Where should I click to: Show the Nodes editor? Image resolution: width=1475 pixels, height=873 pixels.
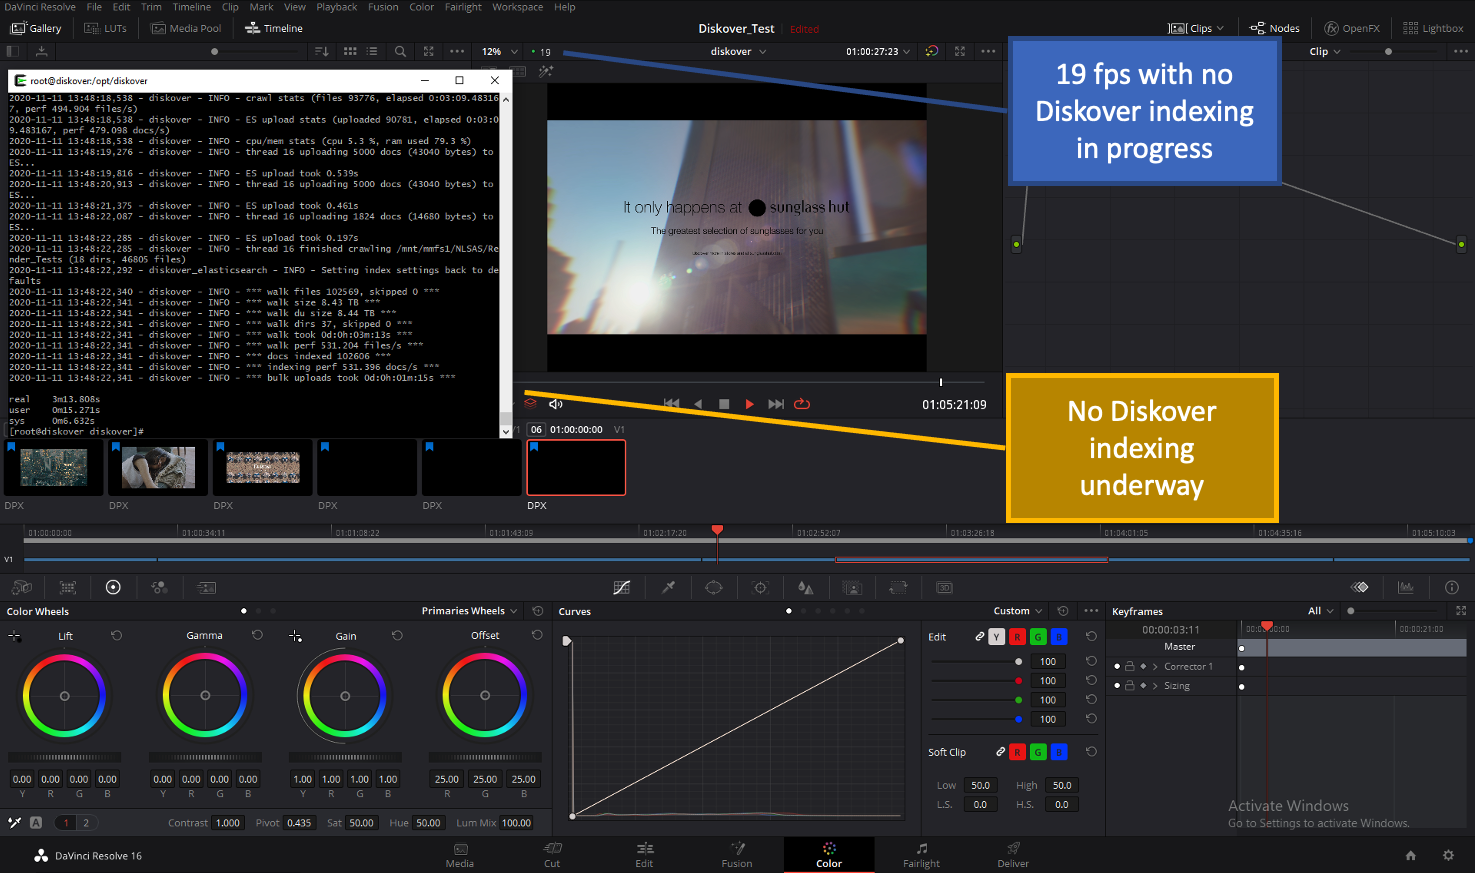(x=1275, y=28)
